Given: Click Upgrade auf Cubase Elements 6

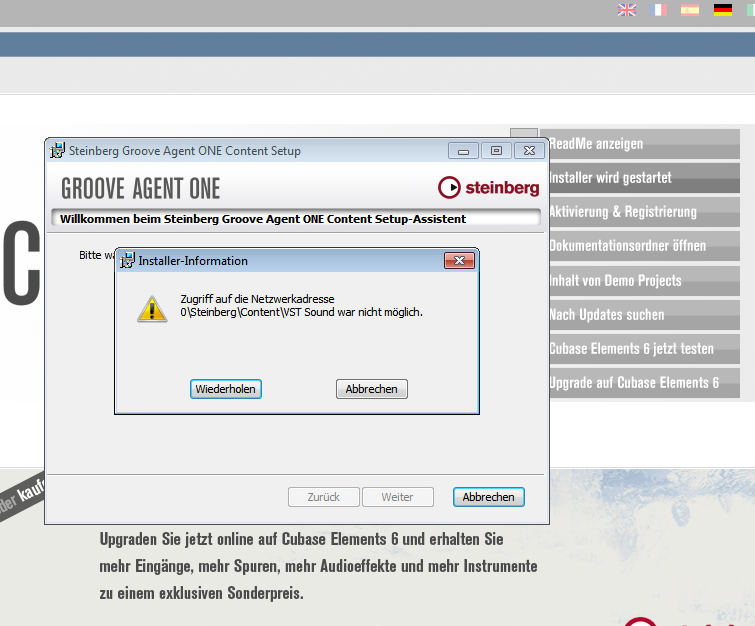Looking at the screenshot, I should click(644, 383).
